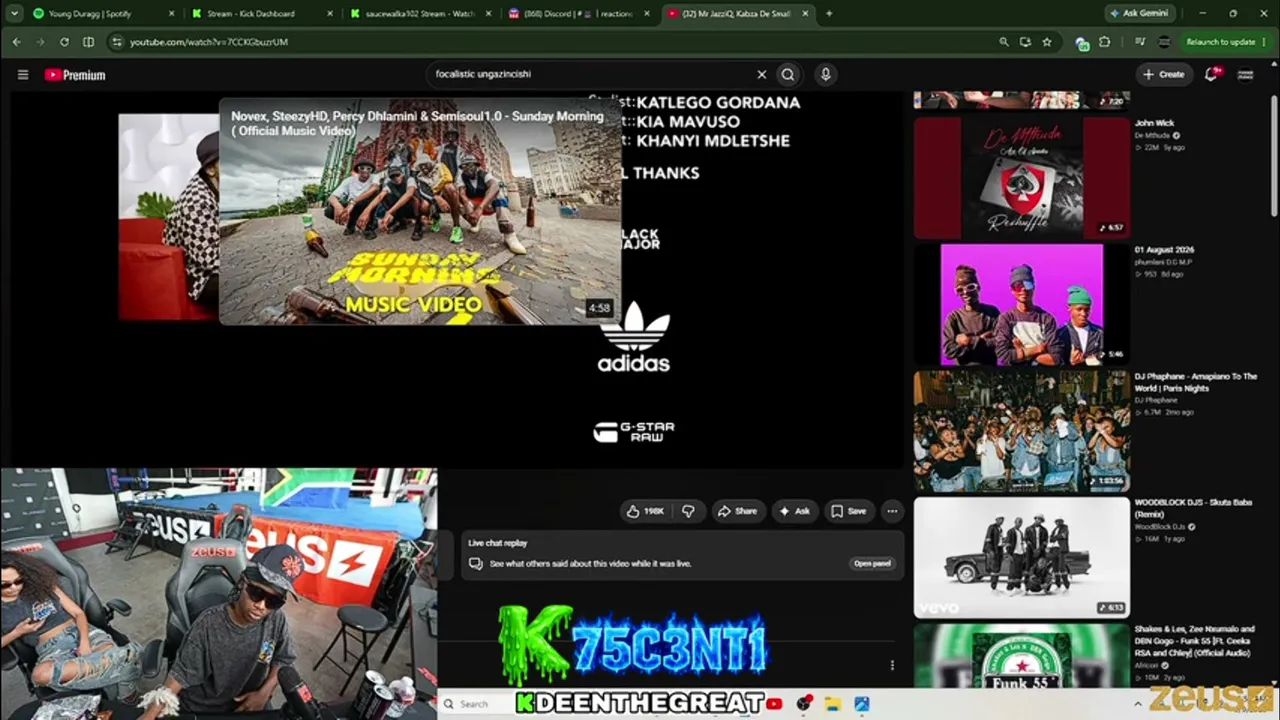Open Photos app in taskbar
The image size is (1280, 720).
(862, 704)
